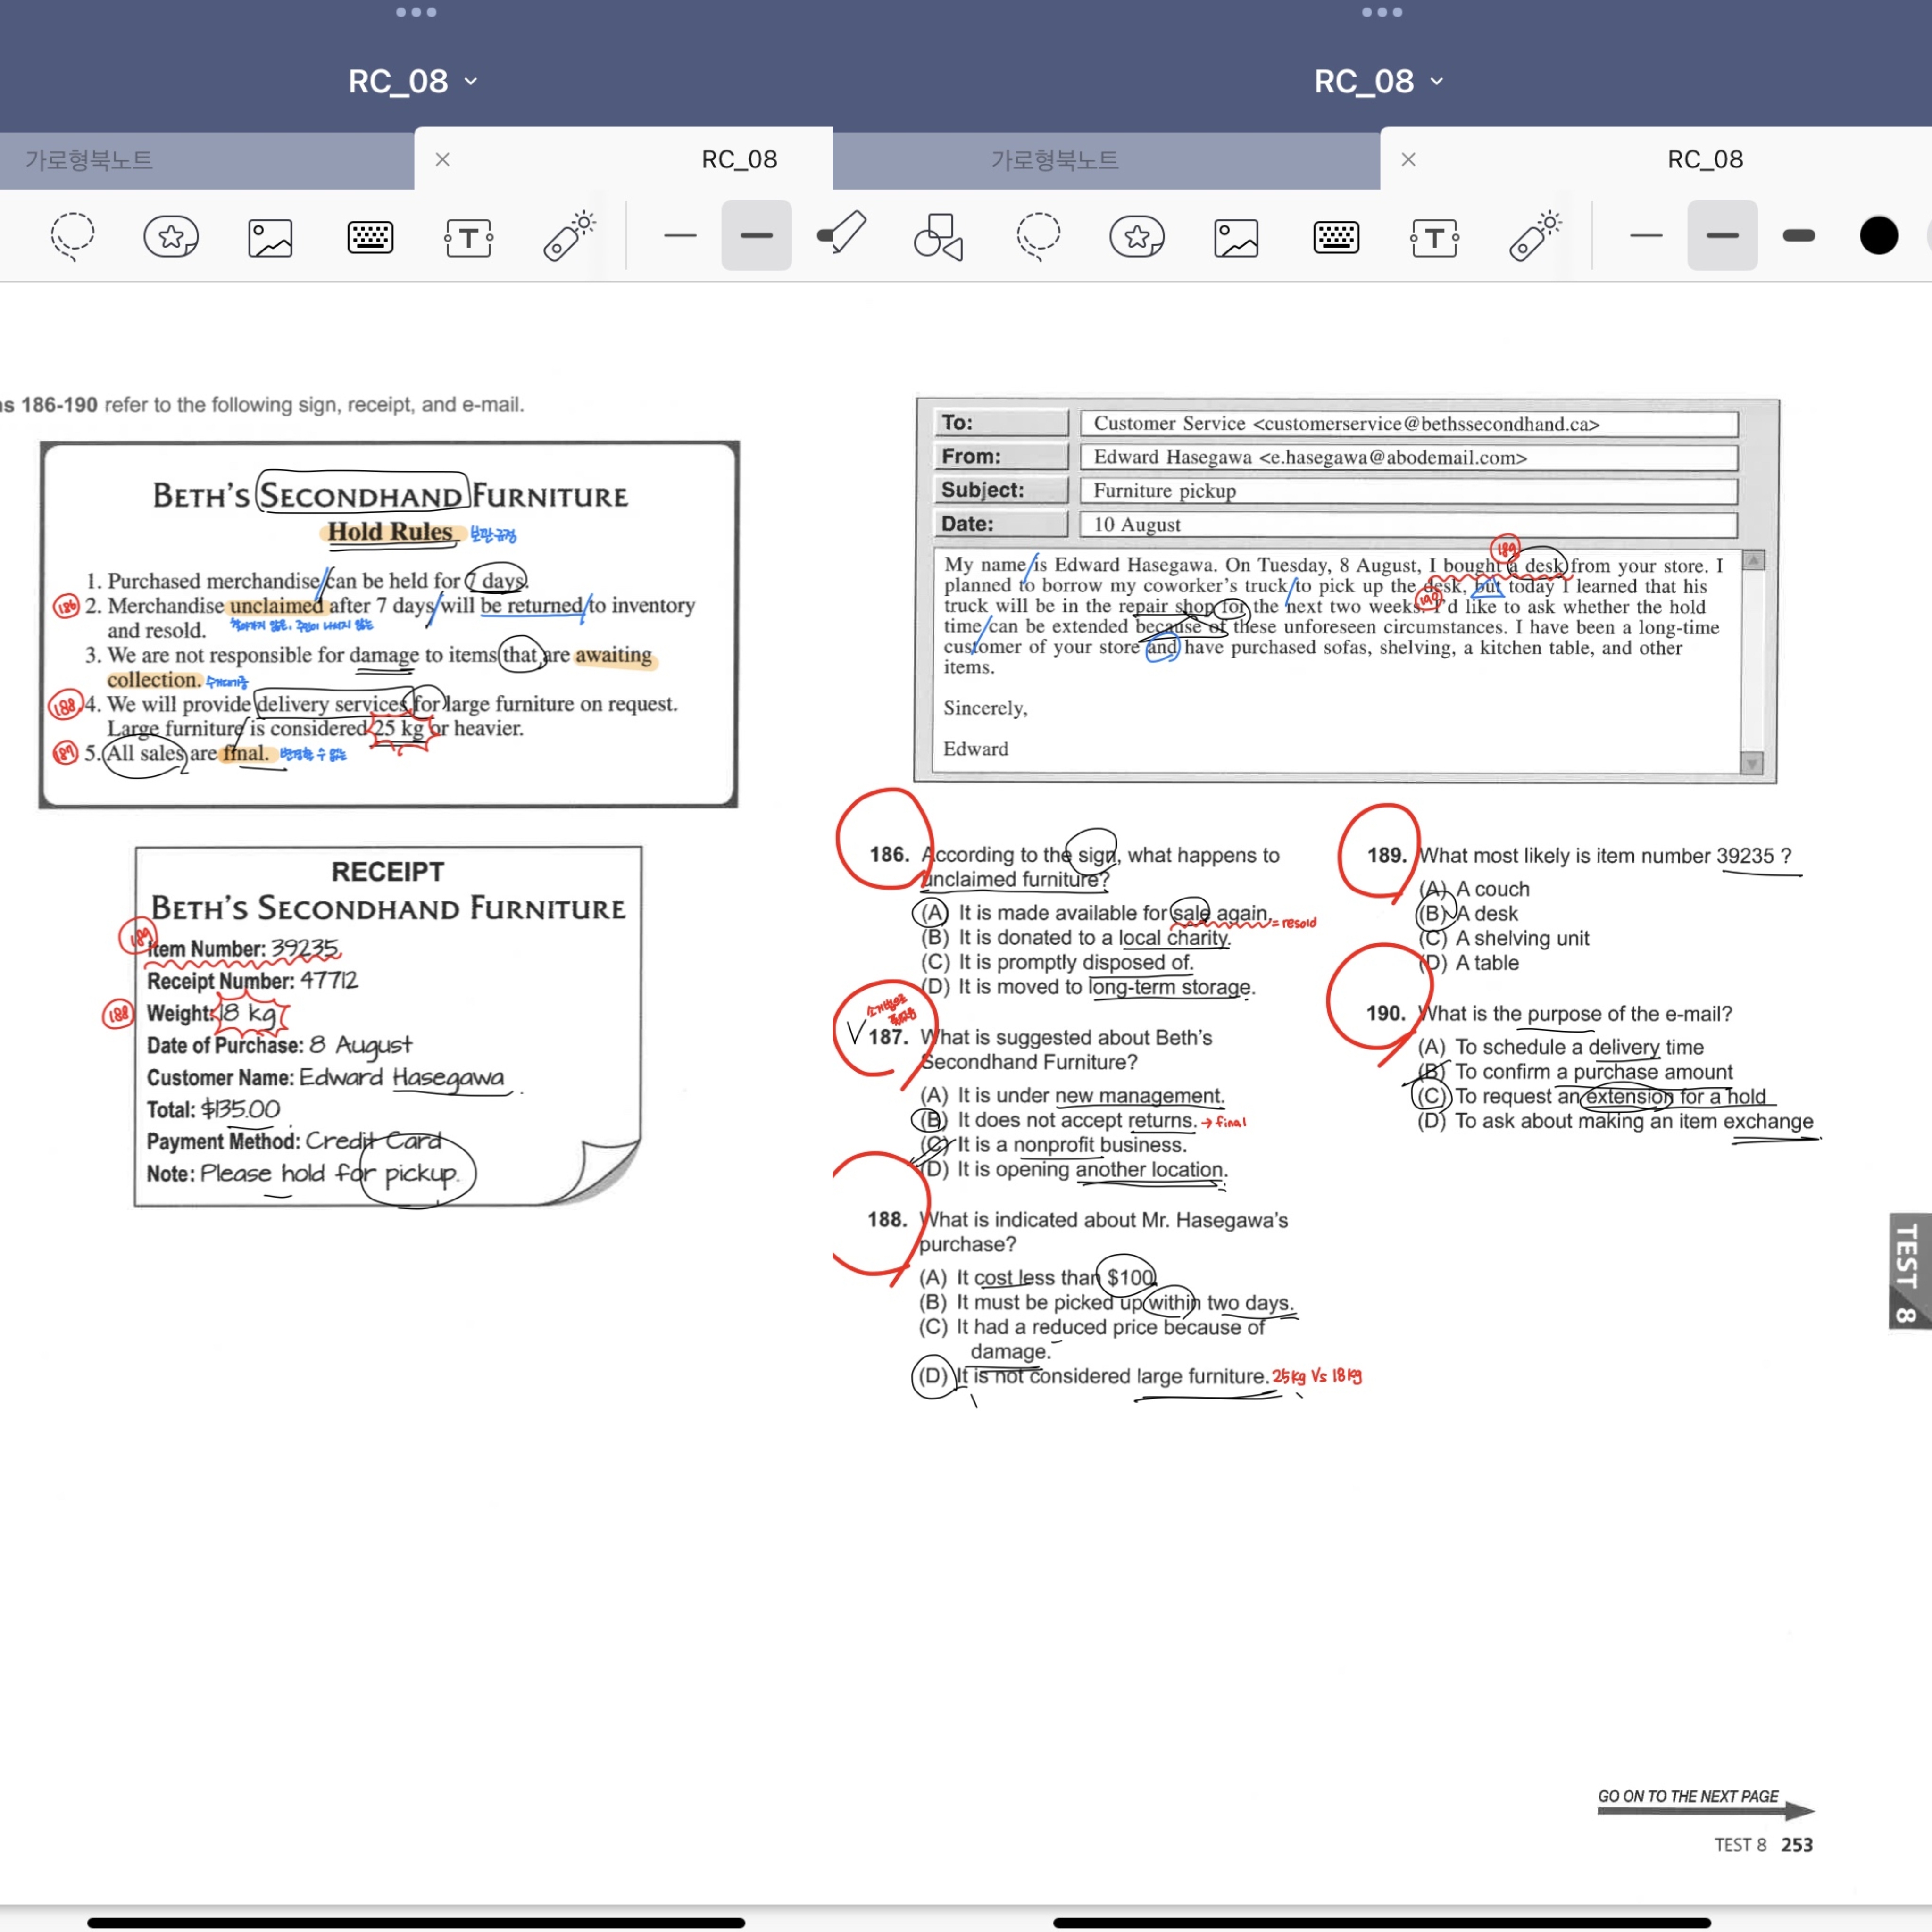Enable the laser pointer in left pane
This screenshot has height=1932, width=1932.
(x=568, y=237)
